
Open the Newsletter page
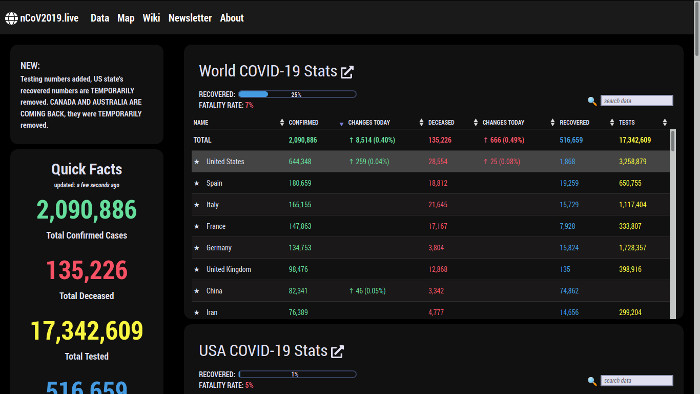point(190,18)
